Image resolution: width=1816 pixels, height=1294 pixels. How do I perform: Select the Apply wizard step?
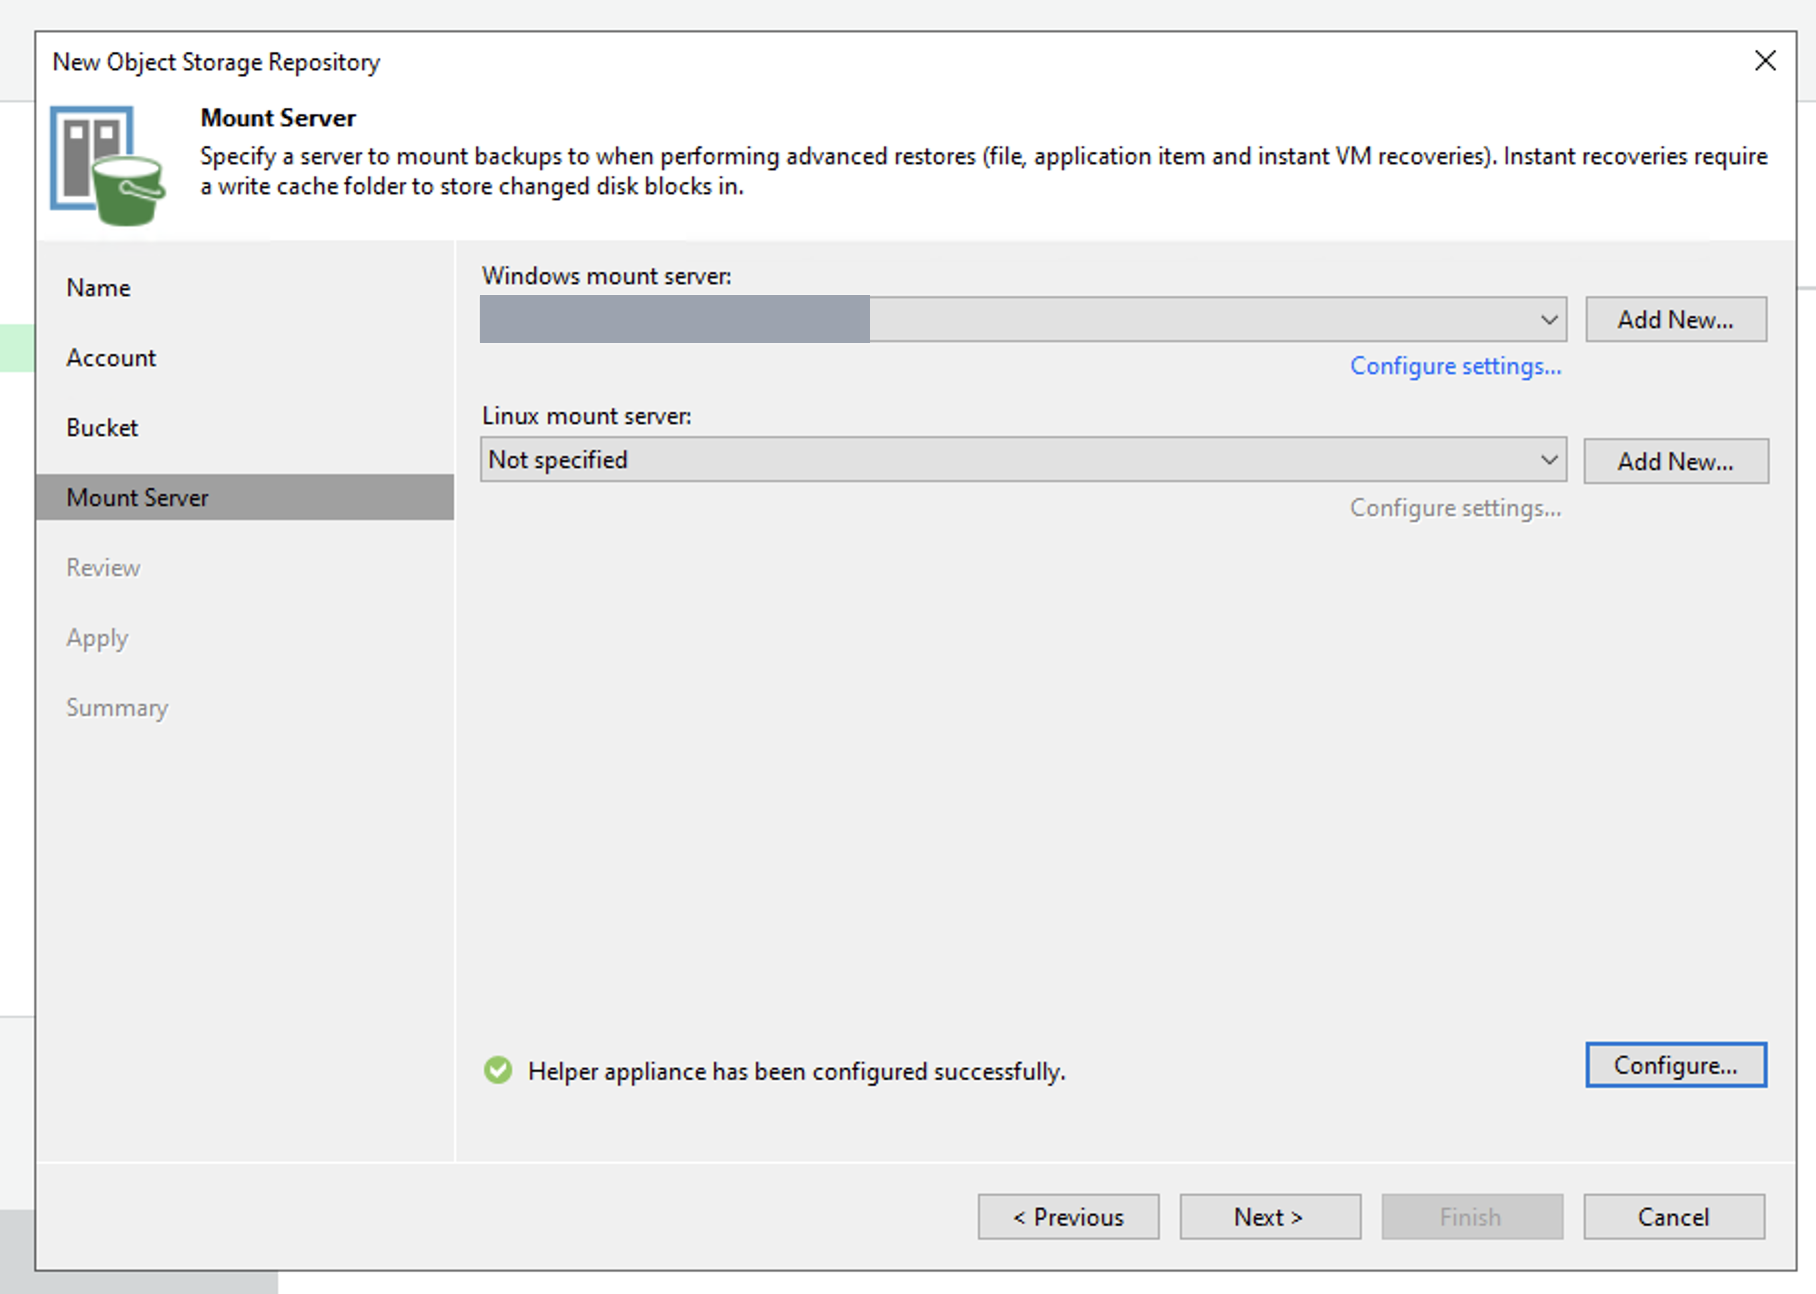[97, 638]
